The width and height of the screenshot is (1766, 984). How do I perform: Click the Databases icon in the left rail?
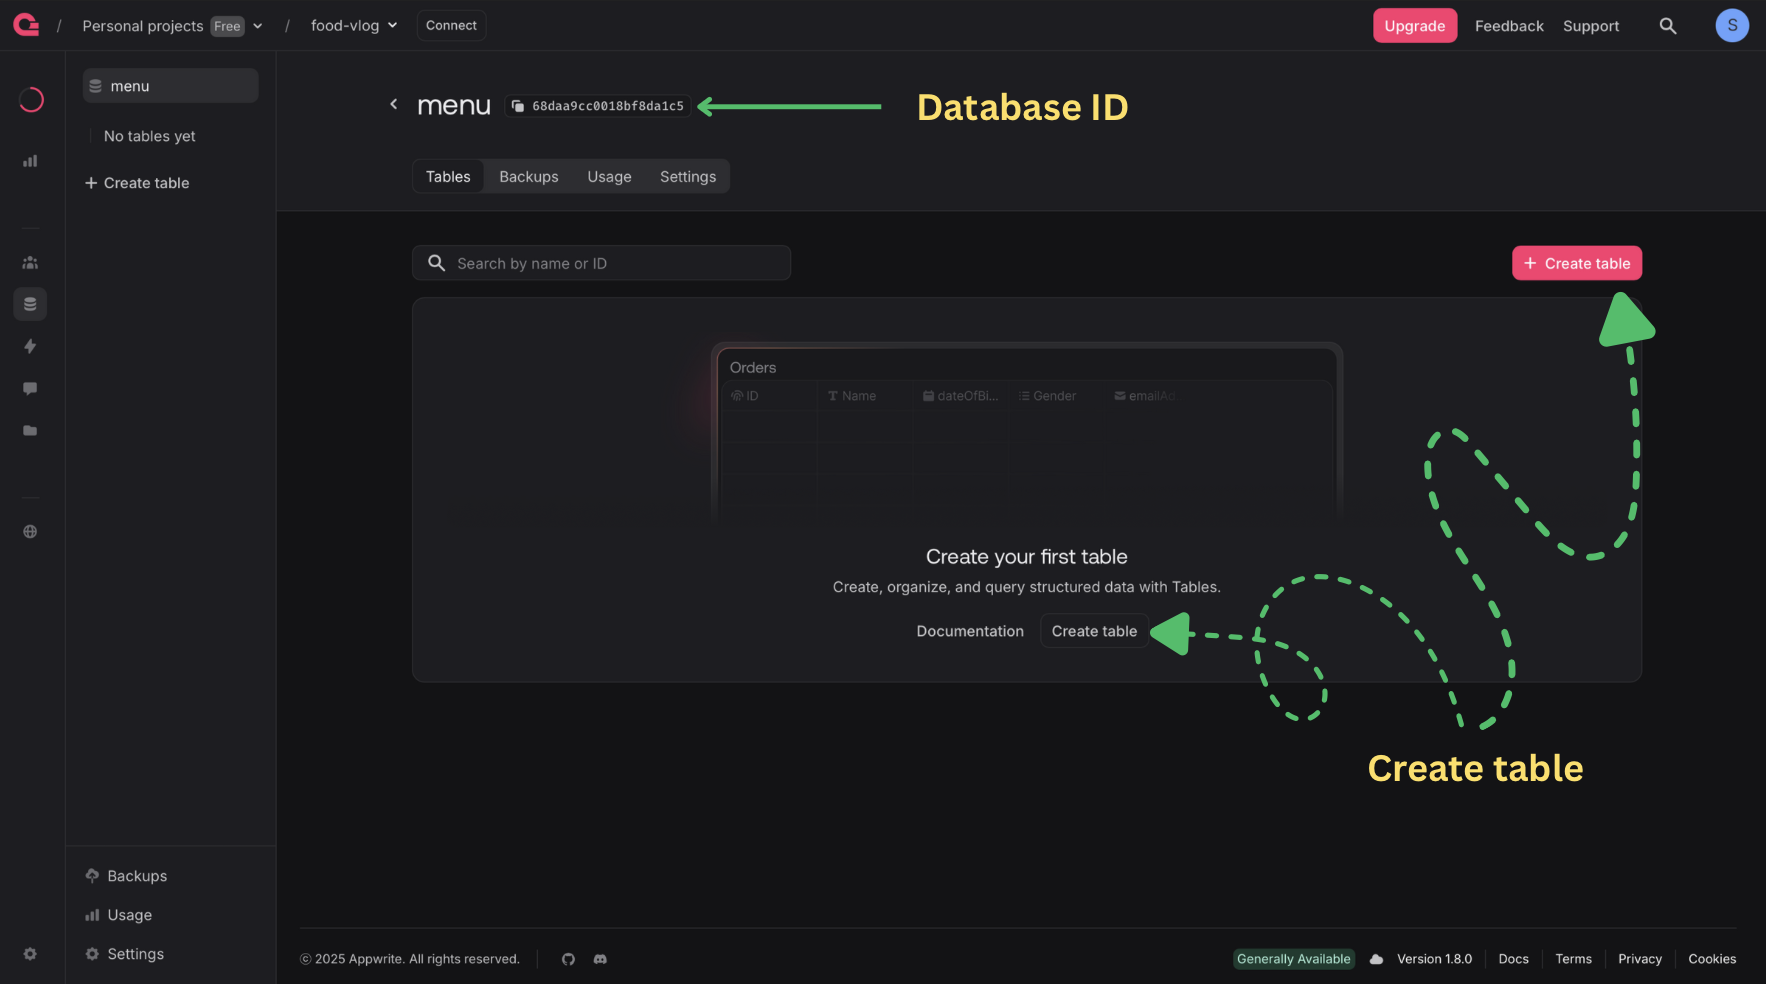pos(30,304)
